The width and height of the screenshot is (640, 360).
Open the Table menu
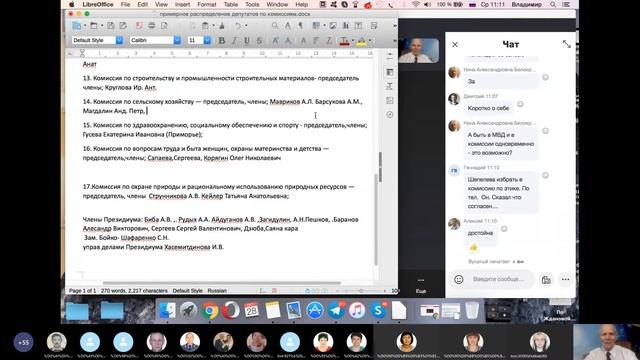(231, 4)
